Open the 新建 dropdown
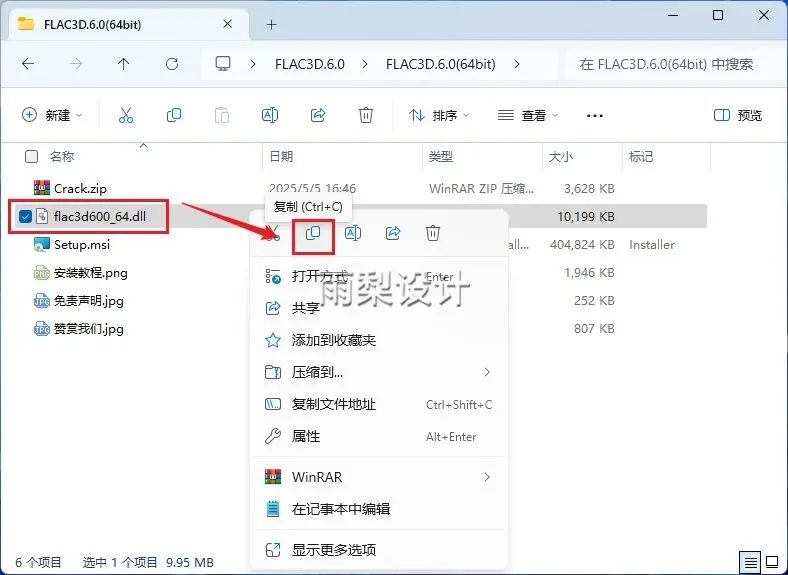The width and height of the screenshot is (788, 575). (52, 115)
